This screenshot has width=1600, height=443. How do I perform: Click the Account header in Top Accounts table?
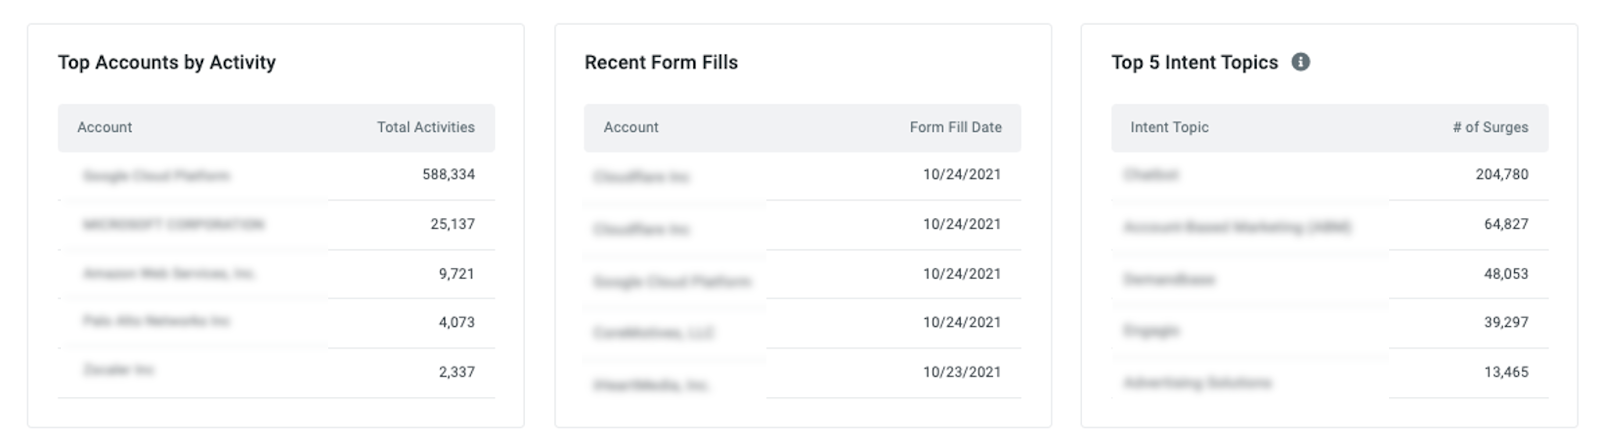(104, 127)
